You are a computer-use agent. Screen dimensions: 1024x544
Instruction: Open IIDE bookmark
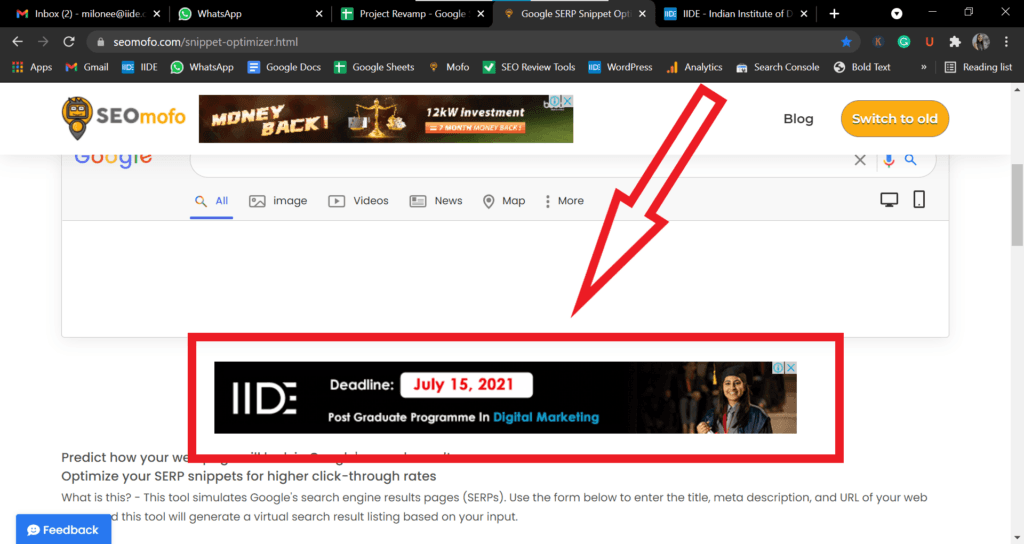pyautogui.click(x=140, y=67)
